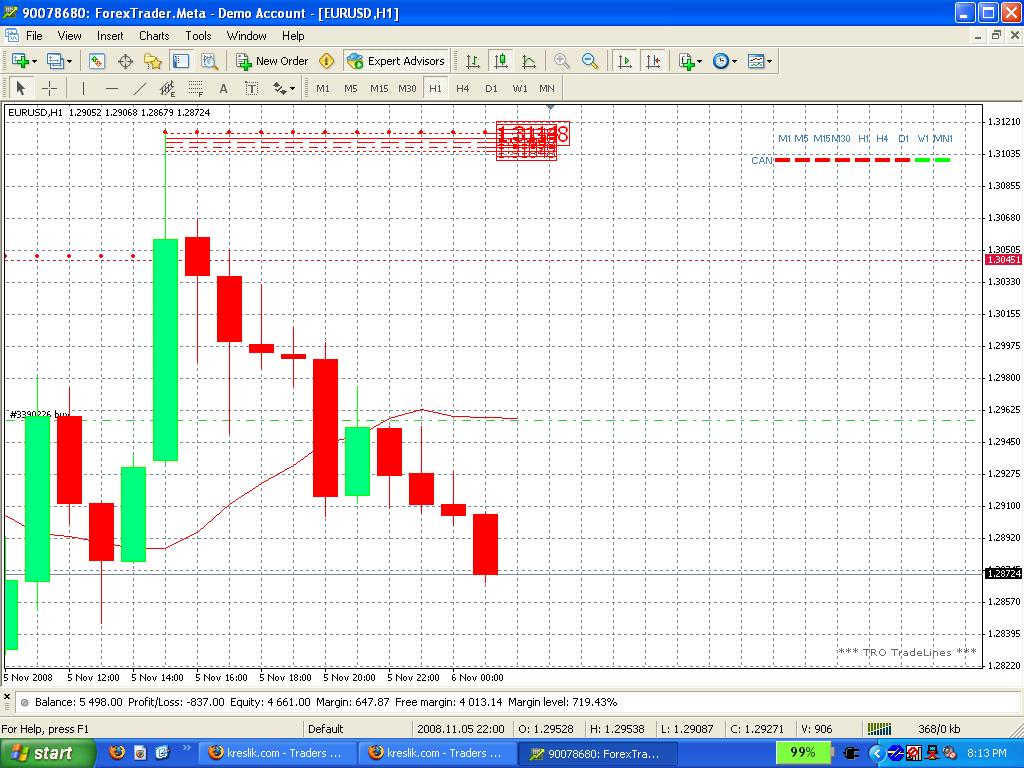Select the arrow Cursor tool
1024x768 pixels.
pyautogui.click(x=20, y=88)
